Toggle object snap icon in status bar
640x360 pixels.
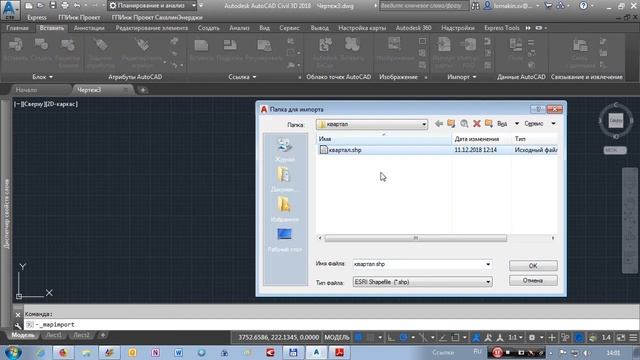pos(456,338)
